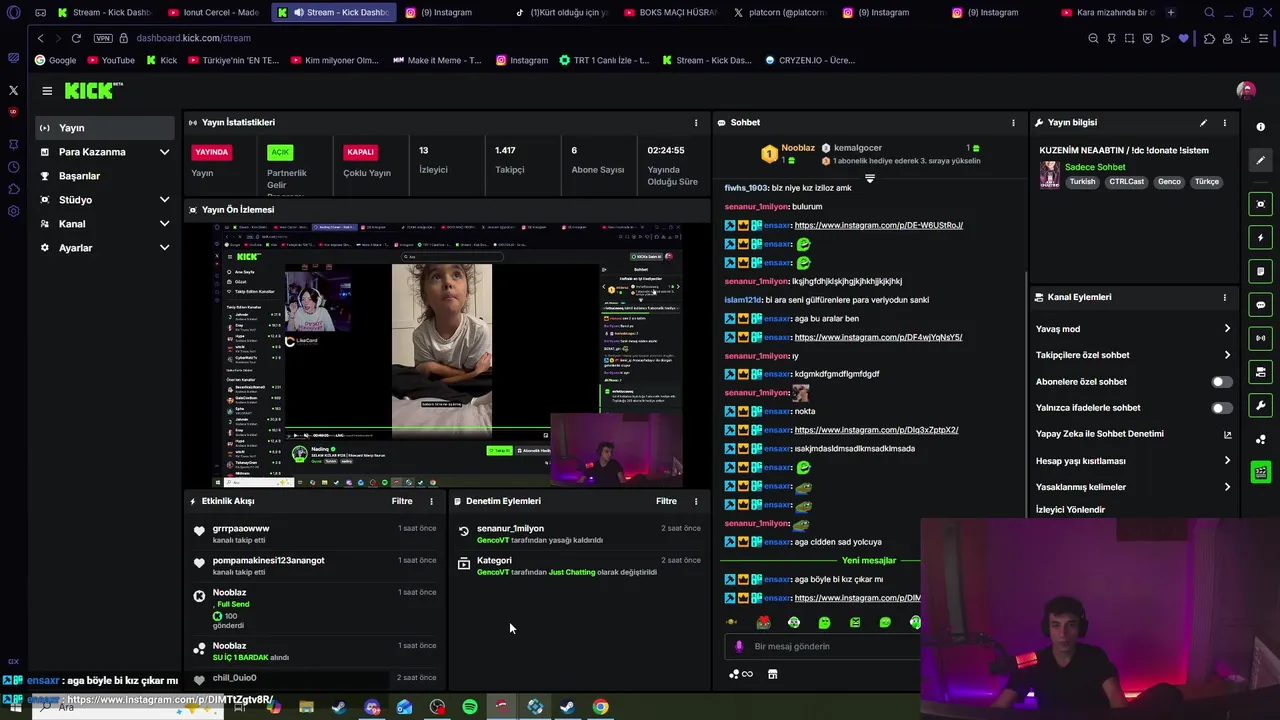Open the Kick hamburger menu
This screenshot has width=1280, height=720.
pyautogui.click(x=47, y=91)
